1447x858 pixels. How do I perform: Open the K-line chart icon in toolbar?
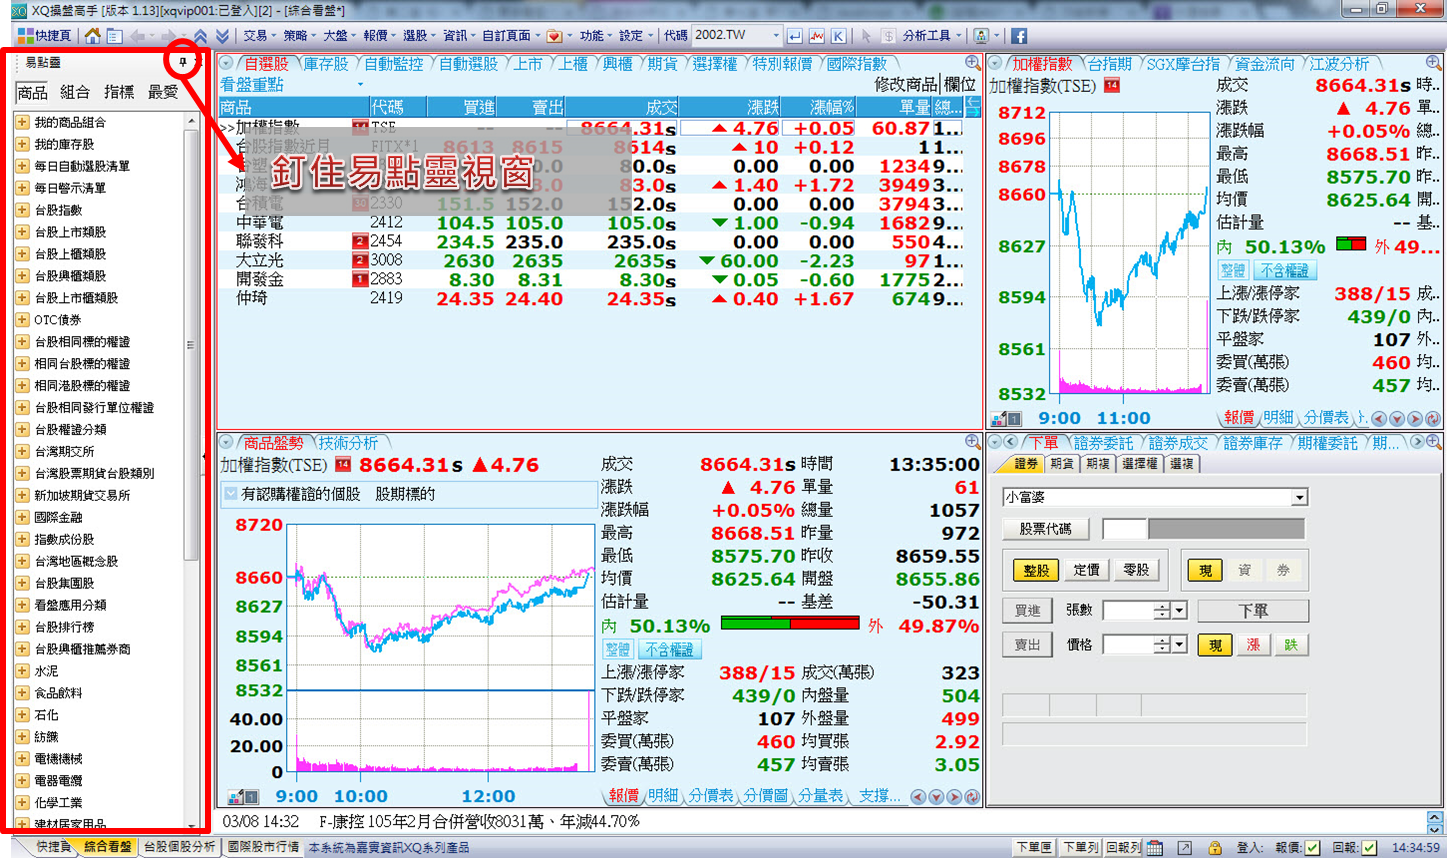[x=838, y=36]
